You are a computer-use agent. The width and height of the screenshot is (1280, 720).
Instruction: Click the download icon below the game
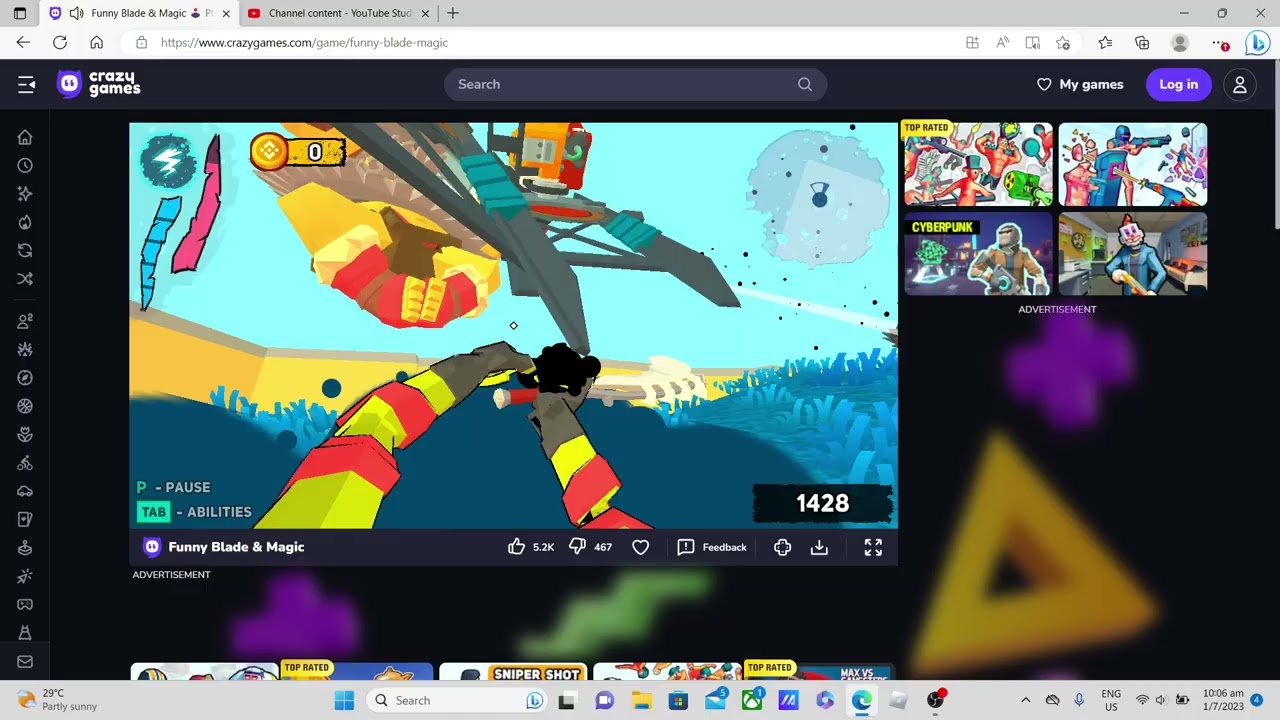pos(819,547)
